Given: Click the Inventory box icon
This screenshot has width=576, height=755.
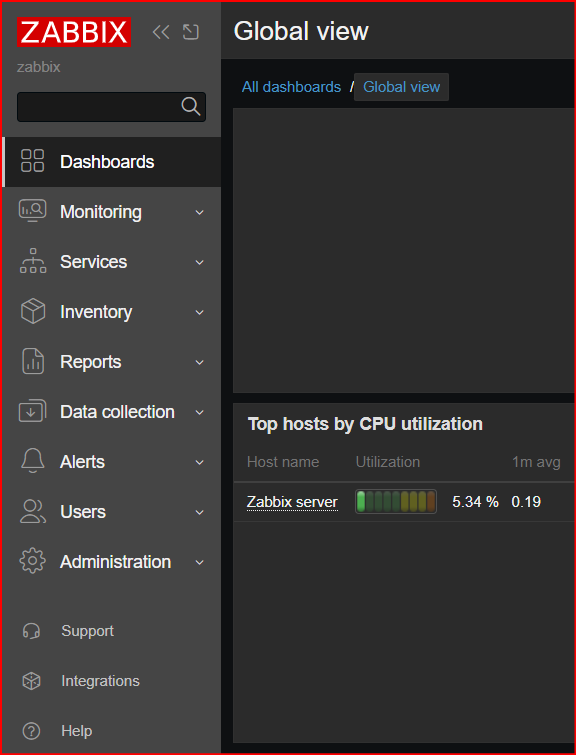Looking at the screenshot, I should (33, 311).
